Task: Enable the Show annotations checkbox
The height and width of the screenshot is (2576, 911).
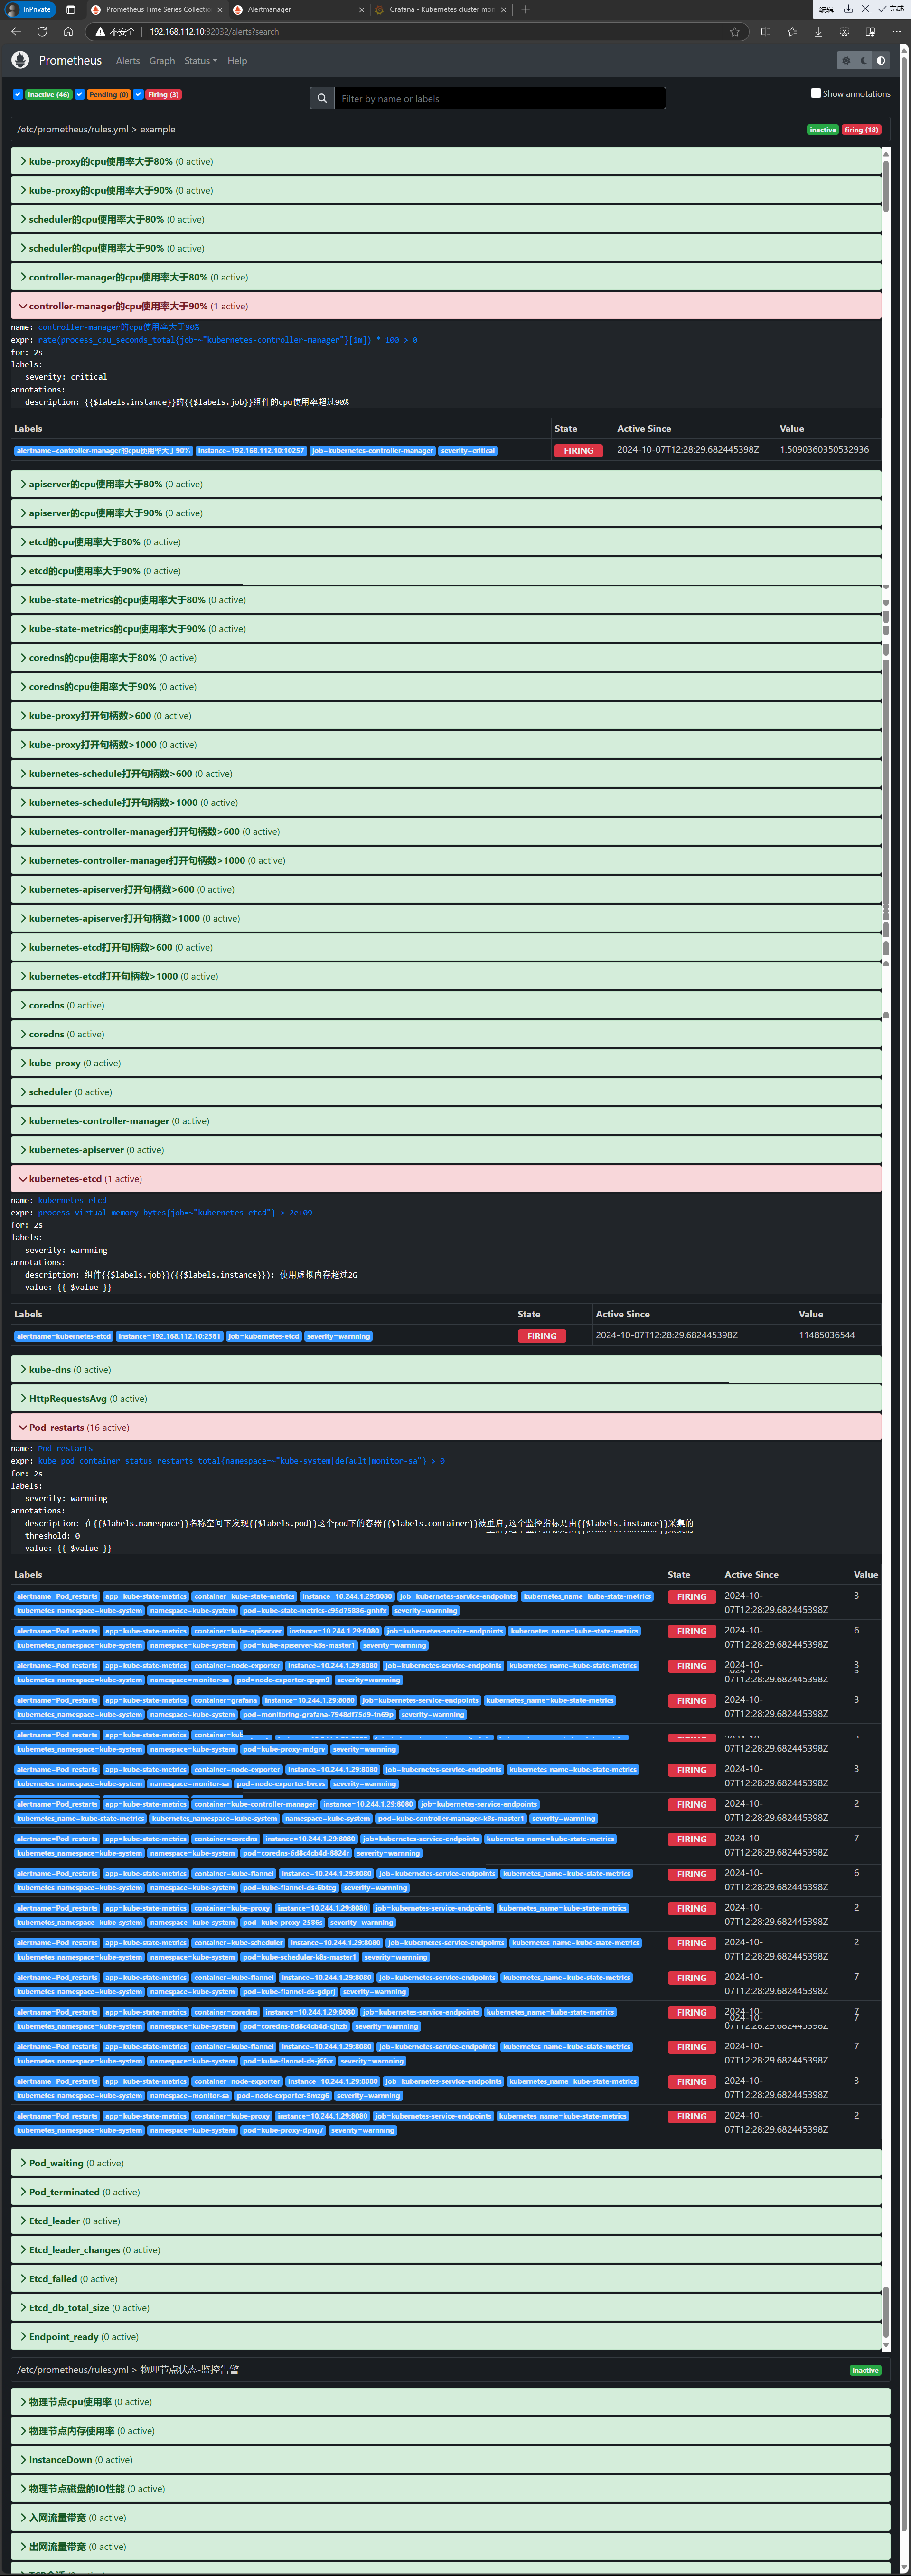Action: pyautogui.click(x=816, y=93)
